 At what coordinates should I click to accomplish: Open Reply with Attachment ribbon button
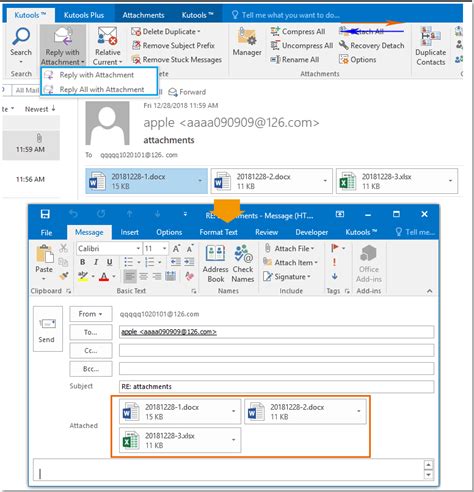(x=62, y=46)
